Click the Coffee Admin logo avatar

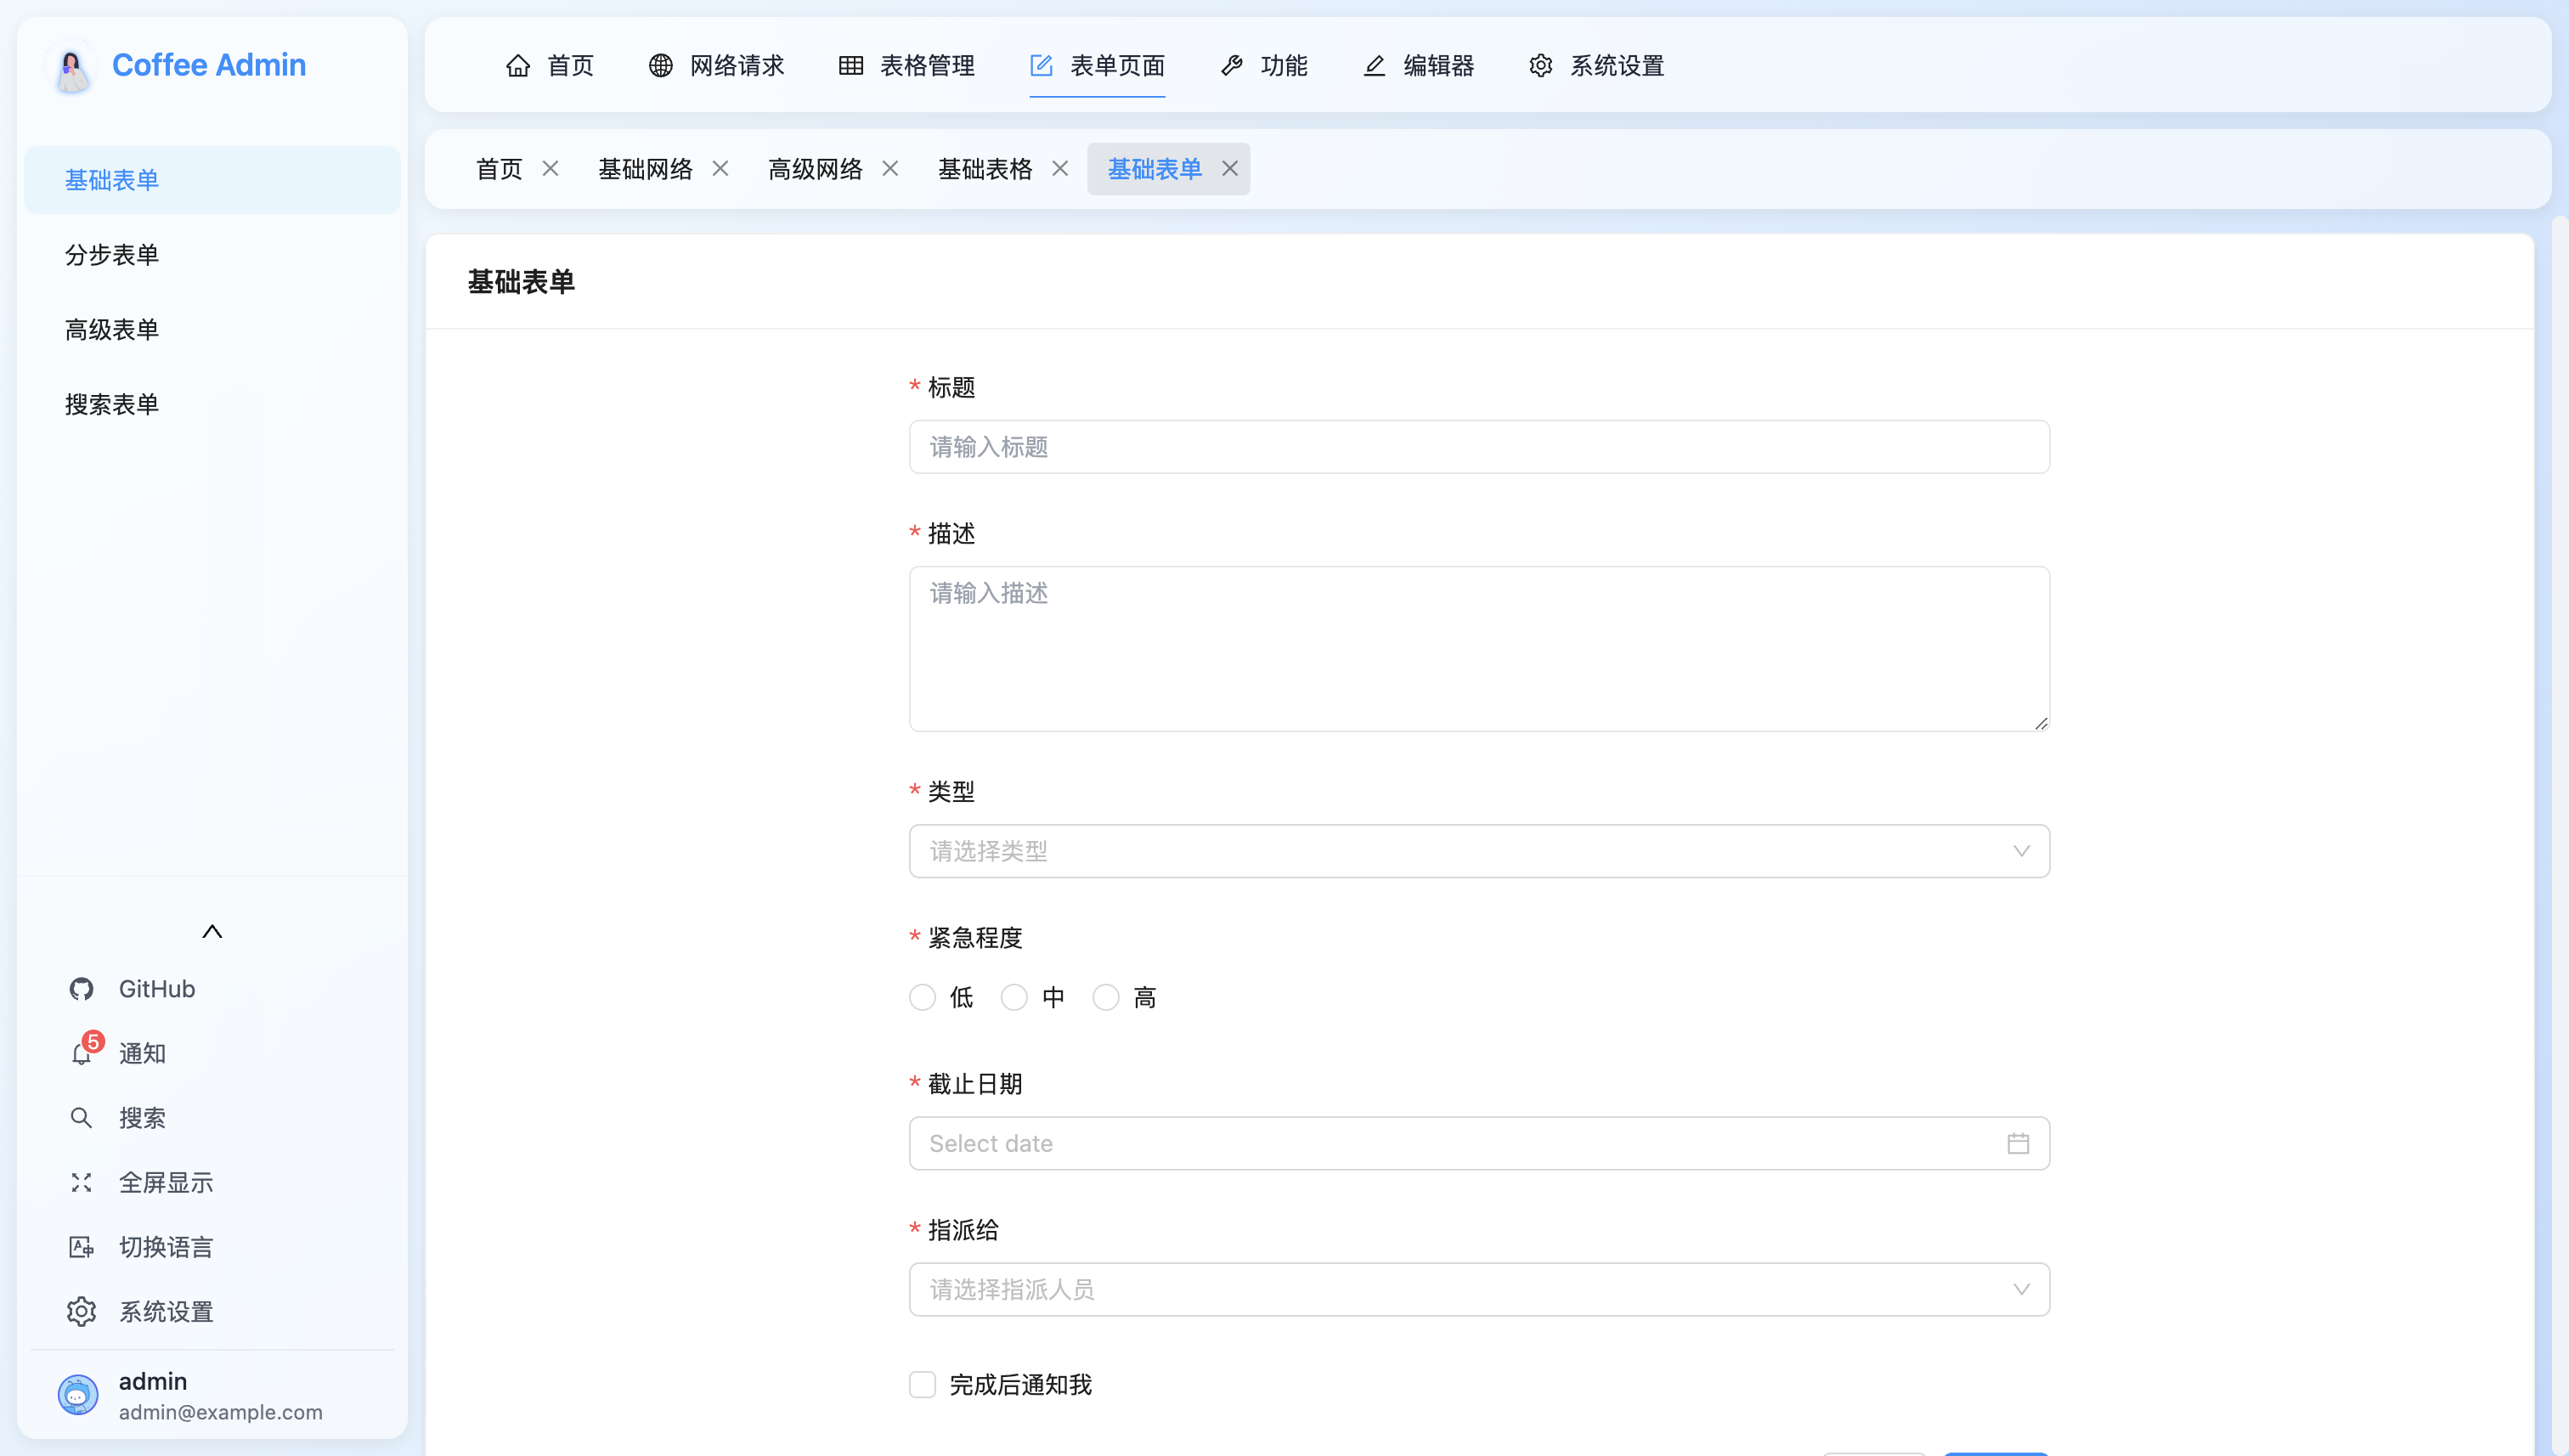click(x=71, y=67)
